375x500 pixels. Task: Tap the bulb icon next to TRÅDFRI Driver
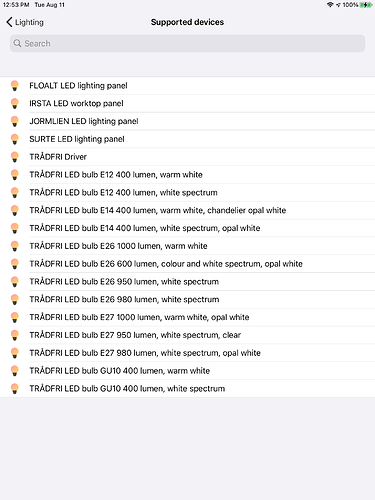(x=15, y=157)
